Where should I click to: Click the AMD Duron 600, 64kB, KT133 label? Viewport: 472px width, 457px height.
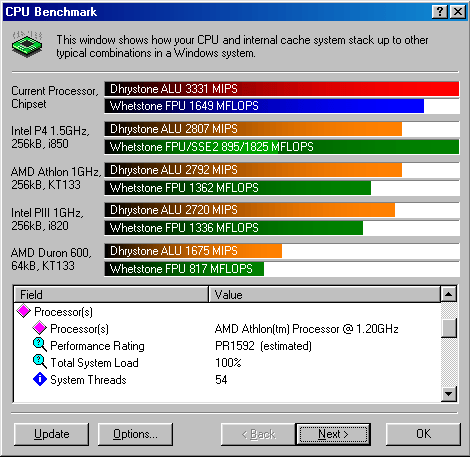[51, 259]
